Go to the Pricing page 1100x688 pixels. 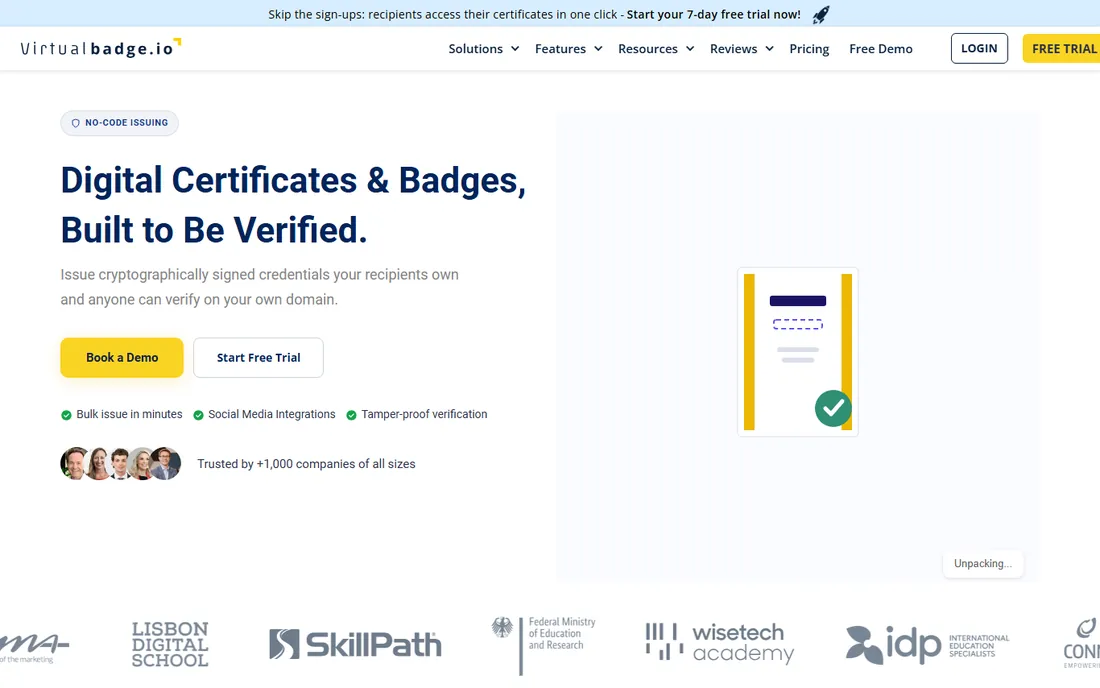[809, 49]
